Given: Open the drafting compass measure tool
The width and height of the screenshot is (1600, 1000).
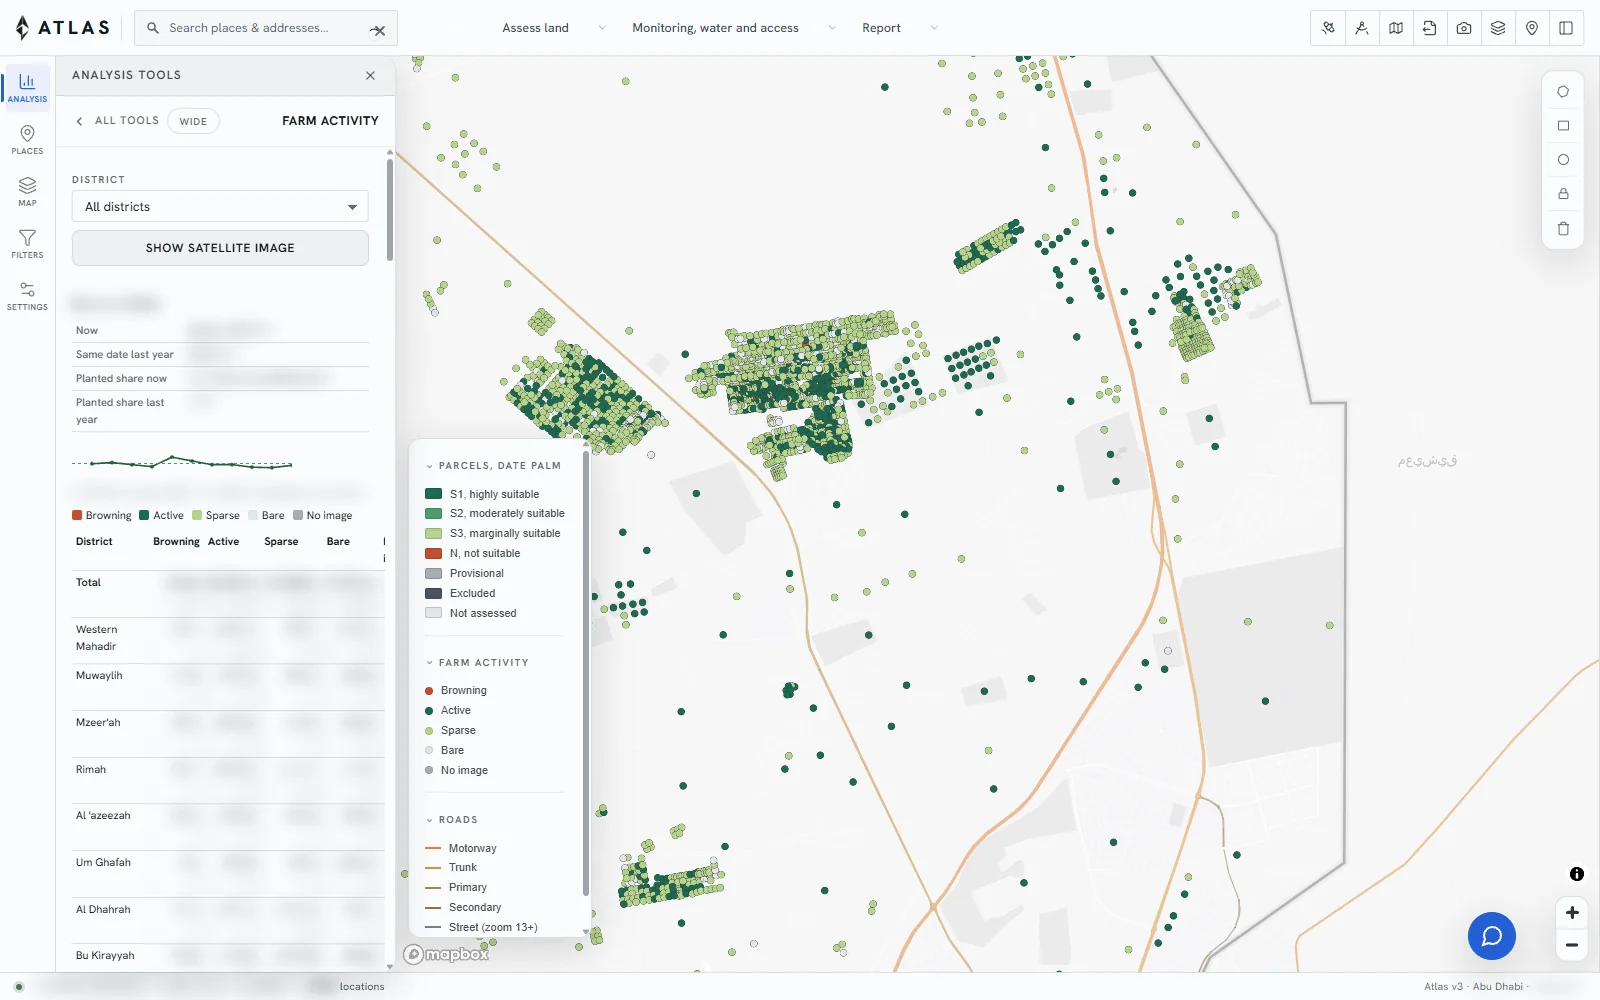Looking at the screenshot, I should pyautogui.click(x=1362, y=28).
